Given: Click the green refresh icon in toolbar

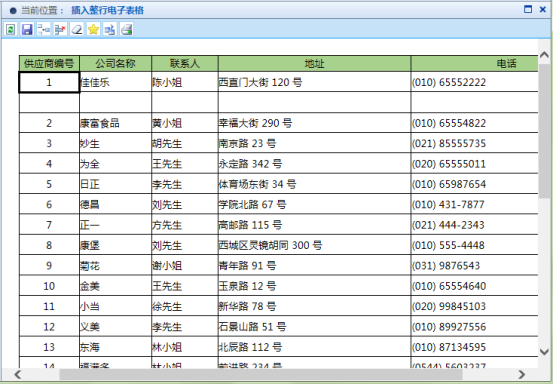Looking at the screenshot, I should 11,29.
